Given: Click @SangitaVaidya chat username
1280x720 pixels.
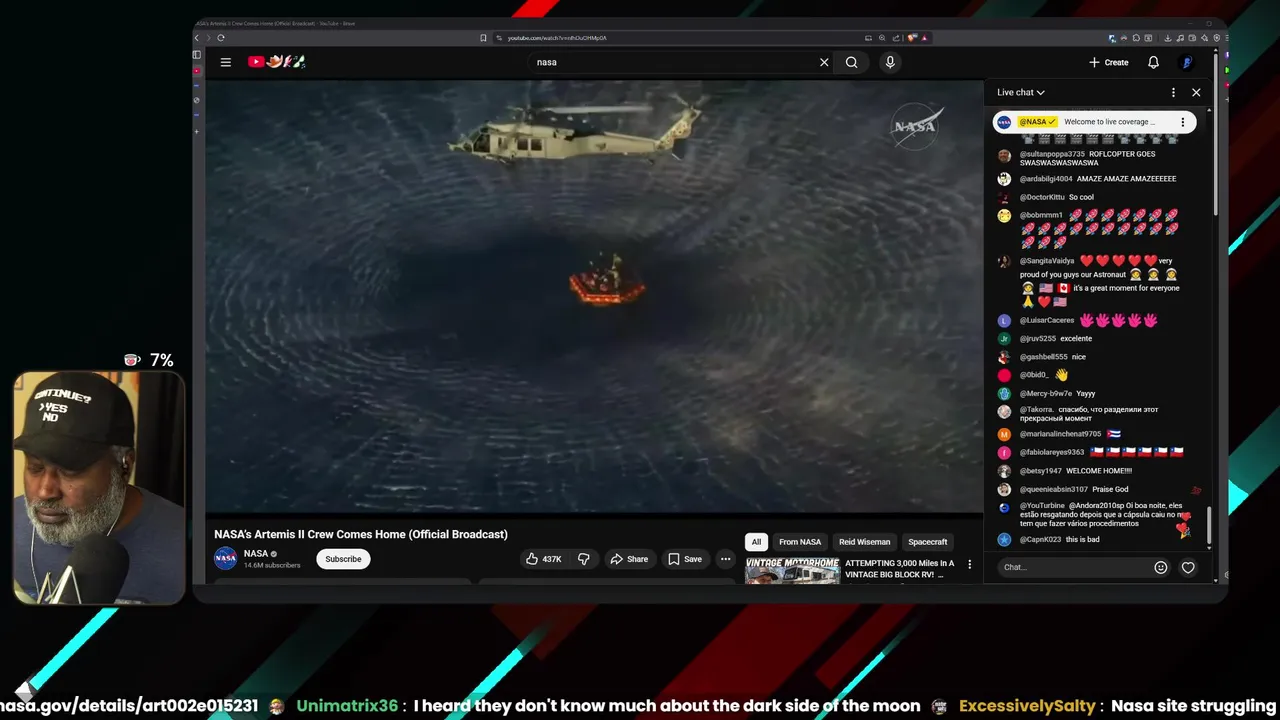Looking at the screenshot, I should [x=1047, y=261].
